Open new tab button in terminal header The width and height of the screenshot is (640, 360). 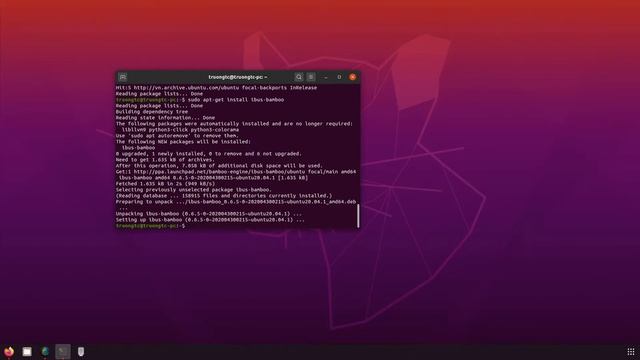pos(122,77)
